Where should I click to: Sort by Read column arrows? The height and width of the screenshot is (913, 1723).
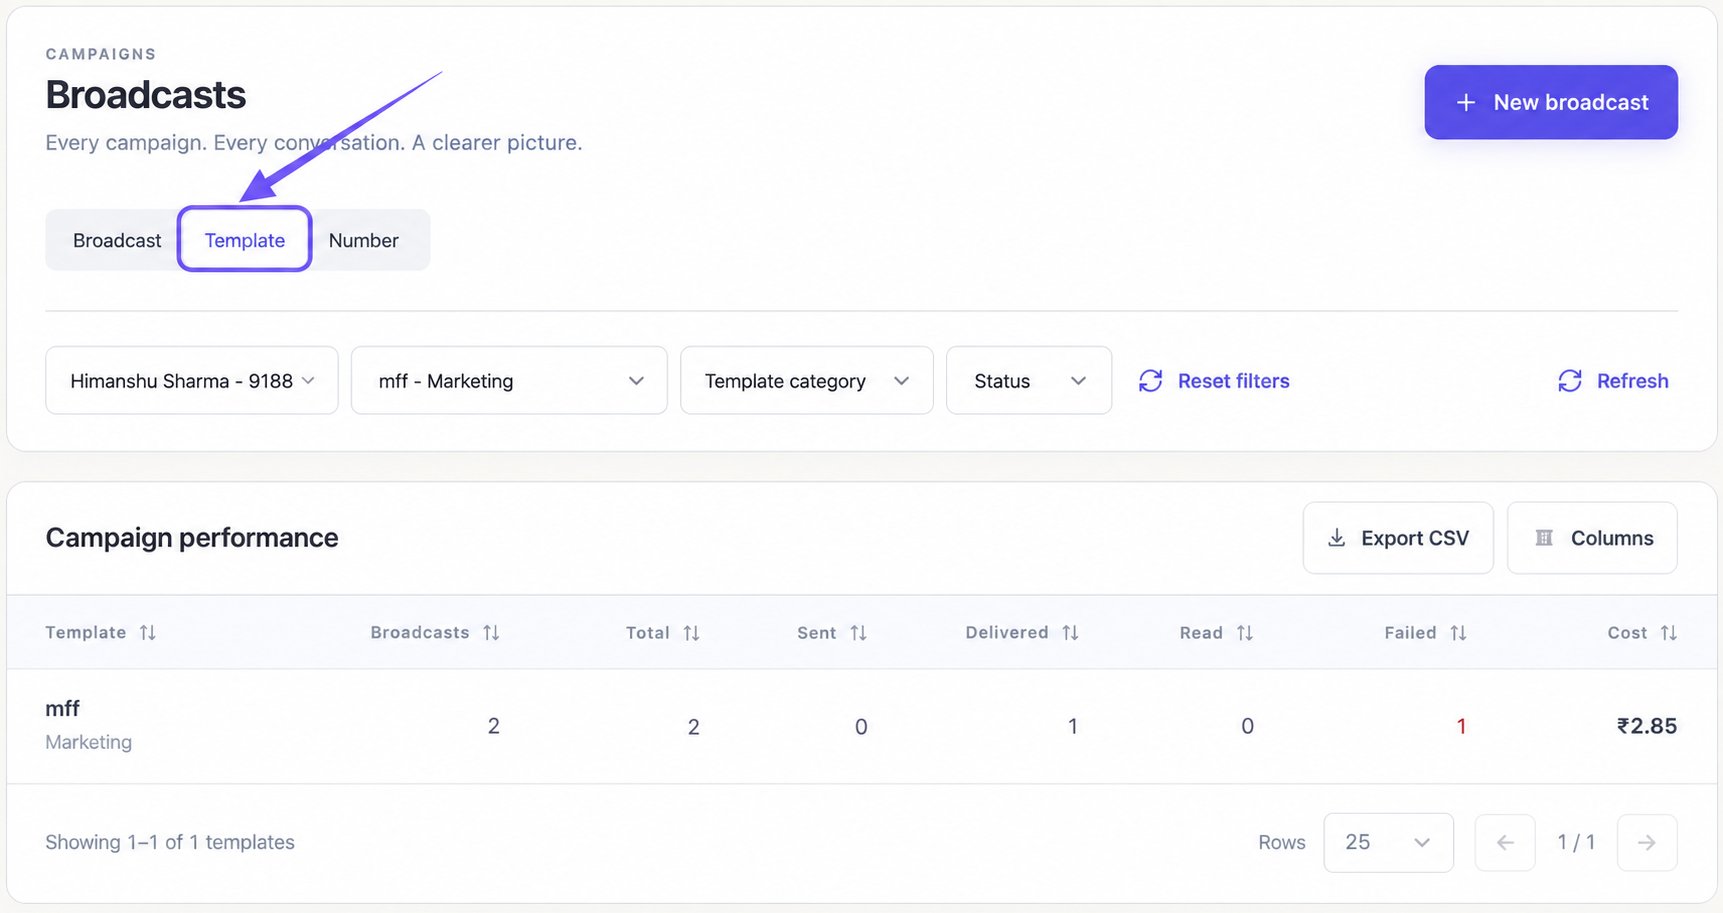pos(1244,633)
